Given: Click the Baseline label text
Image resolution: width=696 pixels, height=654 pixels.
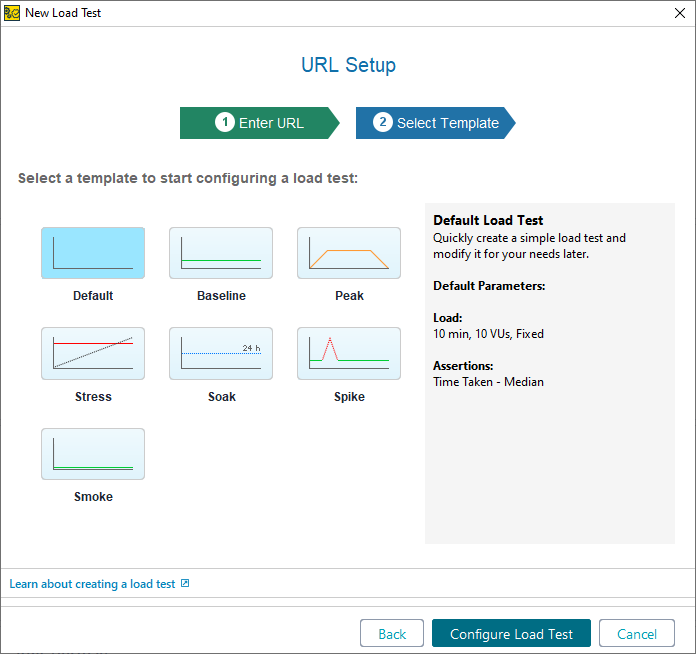Looking at the screenshot, I should click(x=221, y=296).
